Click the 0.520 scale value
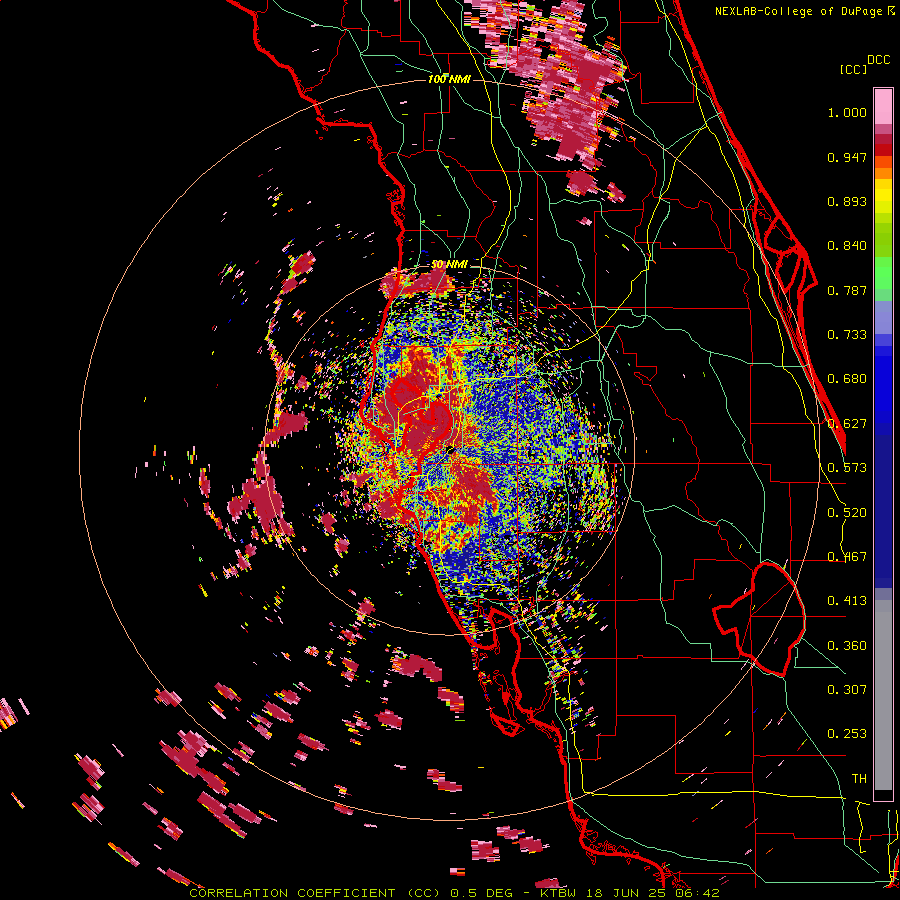This screenshot has width=900, height=900. point(847,513)
